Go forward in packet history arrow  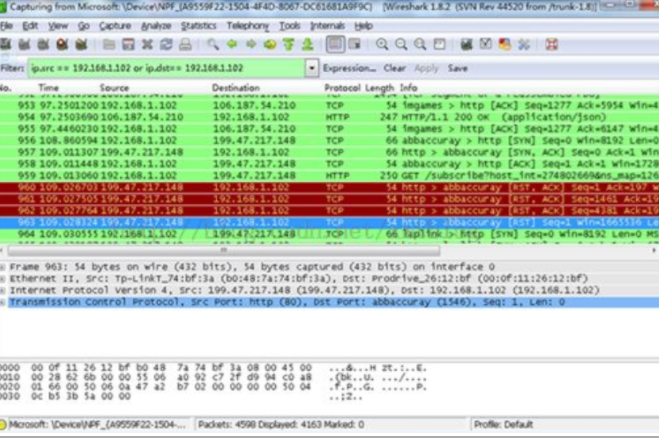click(x=251, y=45)
